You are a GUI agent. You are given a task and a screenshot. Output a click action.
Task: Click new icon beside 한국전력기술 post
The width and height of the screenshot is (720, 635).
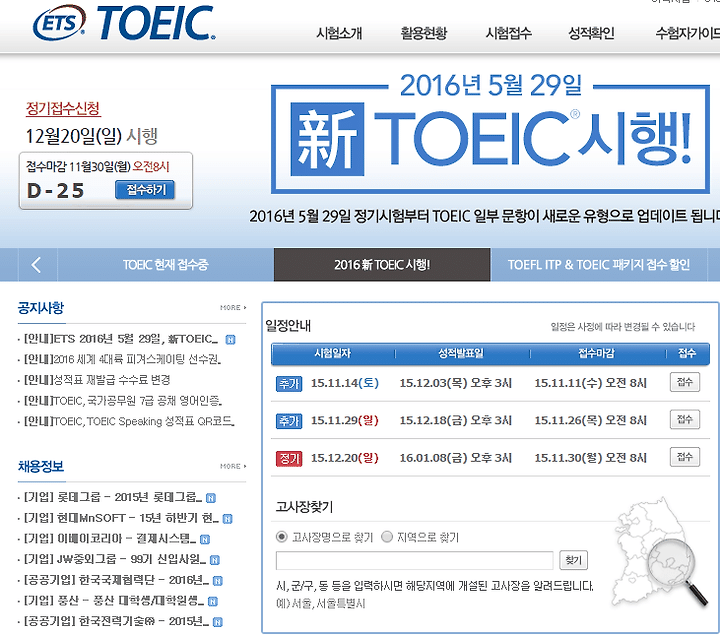(218, 622)
